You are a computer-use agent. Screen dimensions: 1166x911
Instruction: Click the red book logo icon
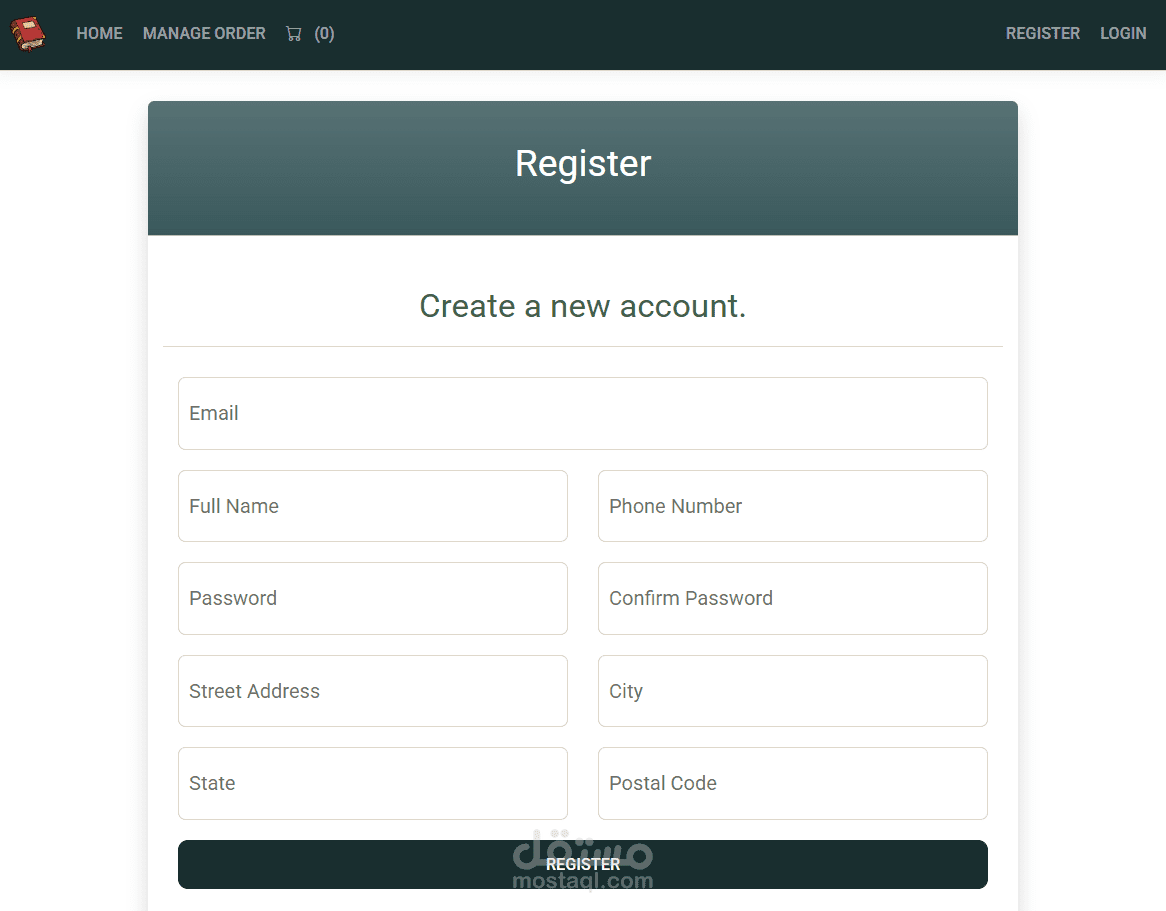[29, 34]
